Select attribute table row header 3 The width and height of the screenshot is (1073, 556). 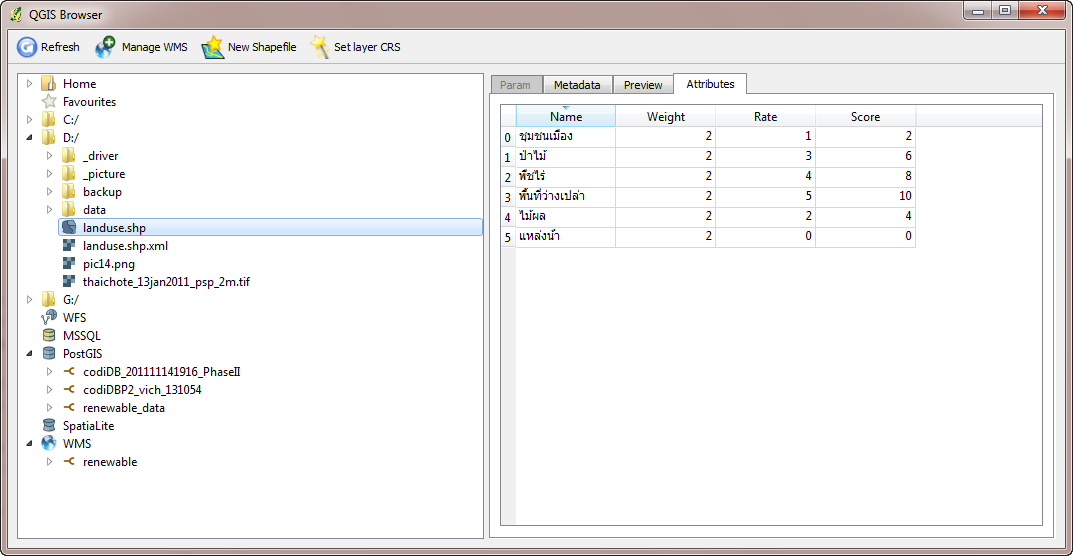[x=508, y=197]
